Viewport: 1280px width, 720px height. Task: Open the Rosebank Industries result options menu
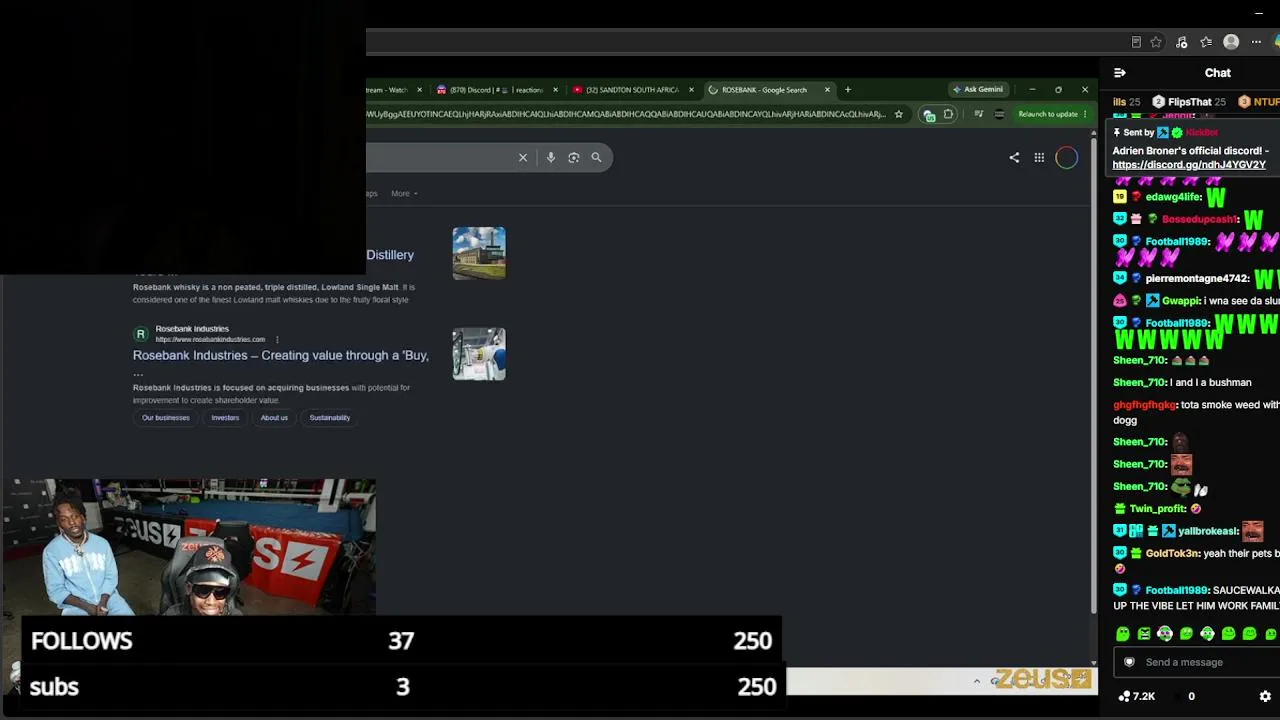pyautogui.click(x=277, y=339)
